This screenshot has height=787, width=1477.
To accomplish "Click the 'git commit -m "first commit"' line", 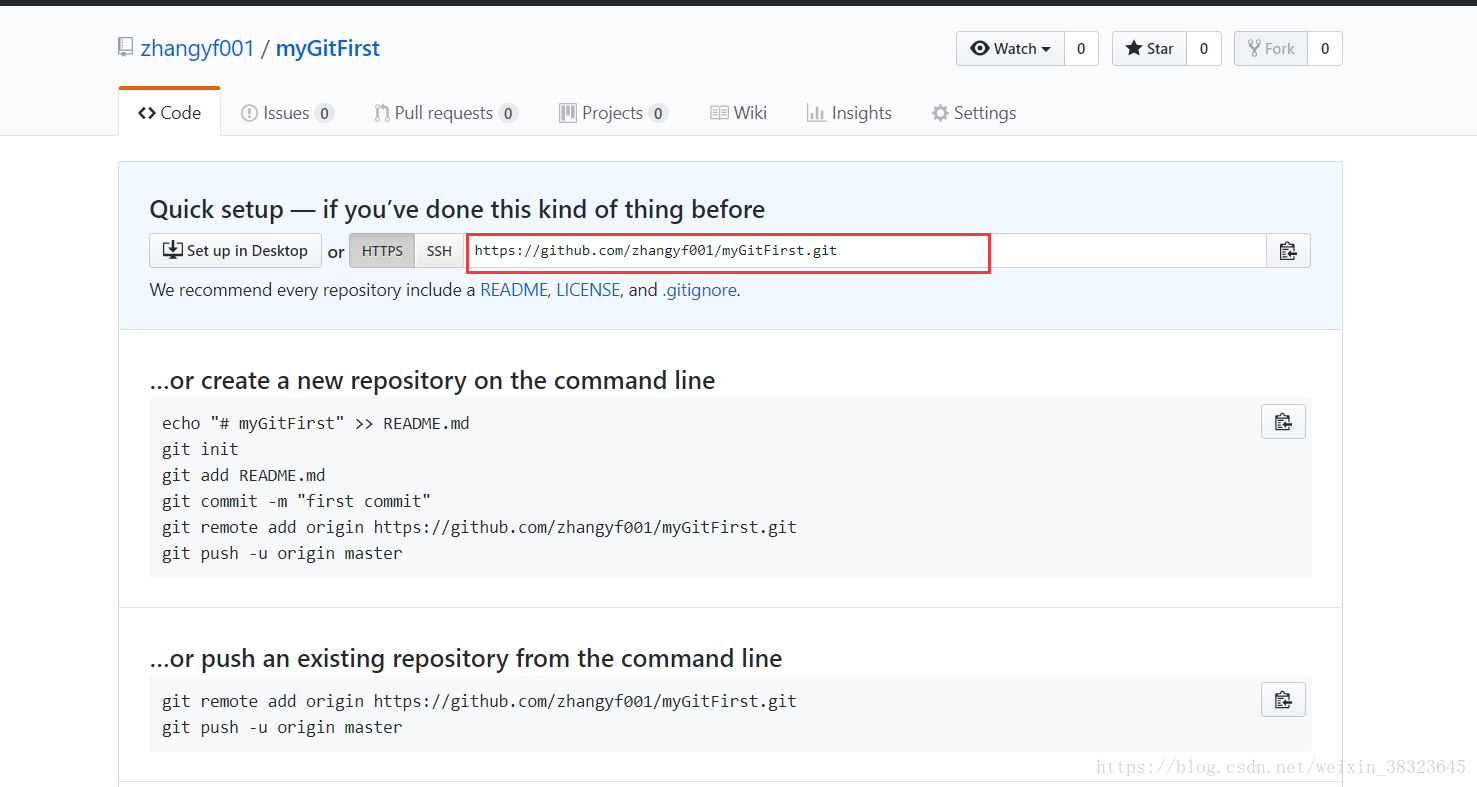I will point(296,501).
